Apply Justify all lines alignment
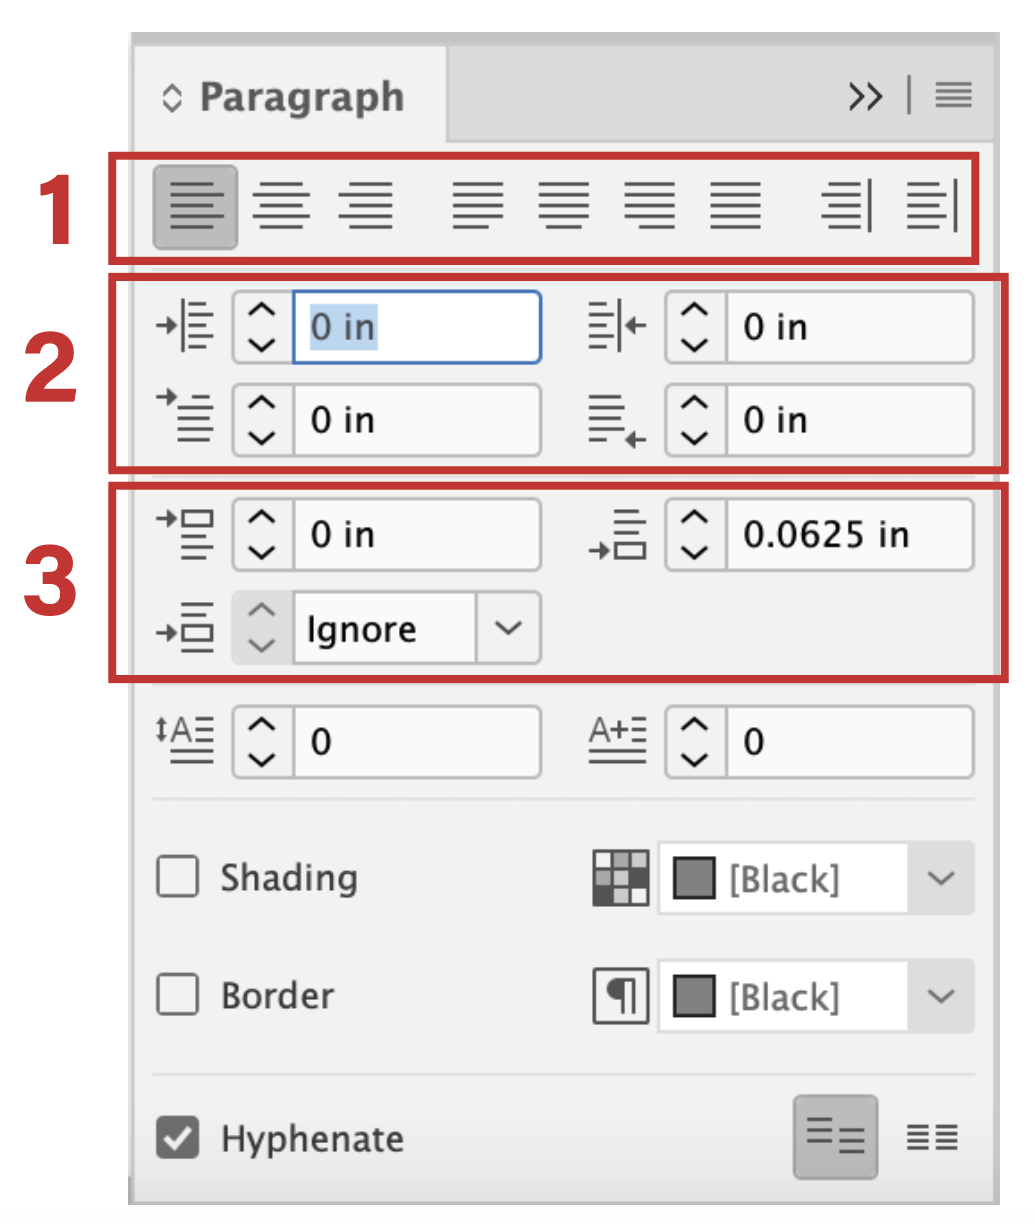 736,207
